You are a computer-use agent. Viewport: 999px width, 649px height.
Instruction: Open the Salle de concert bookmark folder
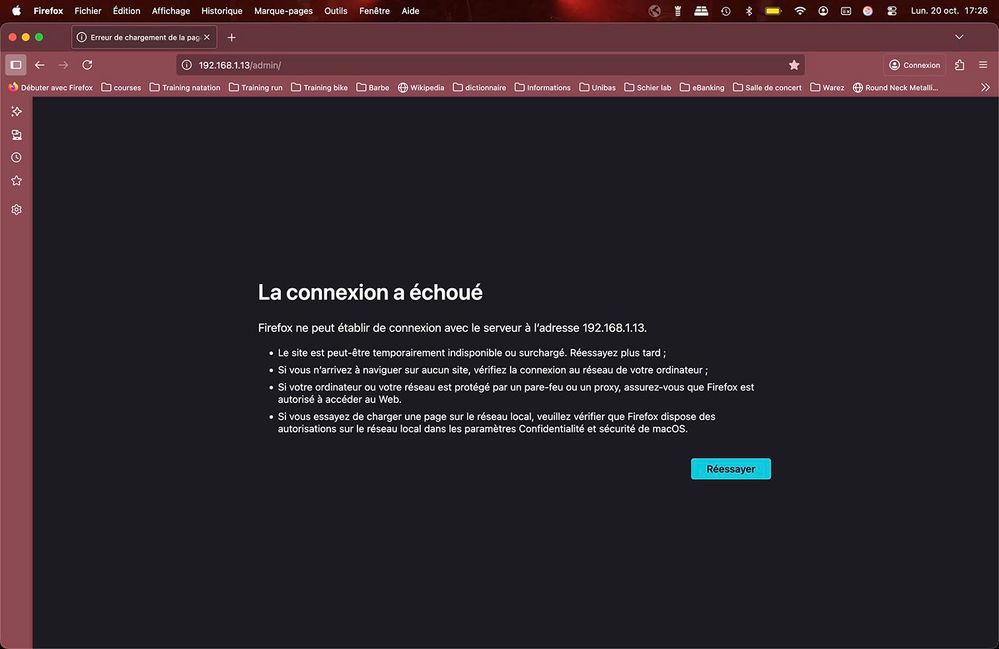[x=767, y=87]
